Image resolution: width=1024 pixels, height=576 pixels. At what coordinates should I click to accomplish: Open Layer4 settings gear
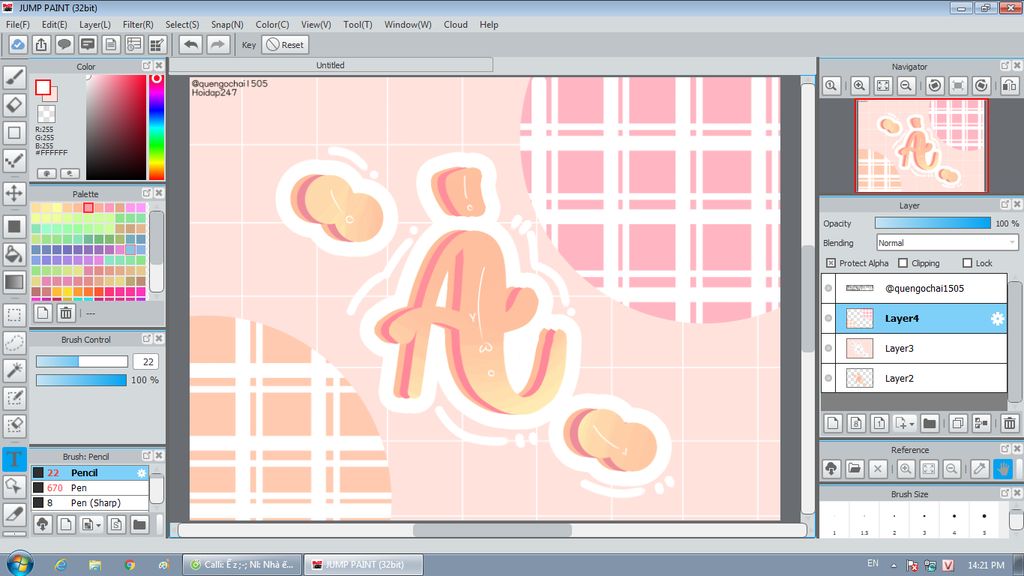[997, 318]
